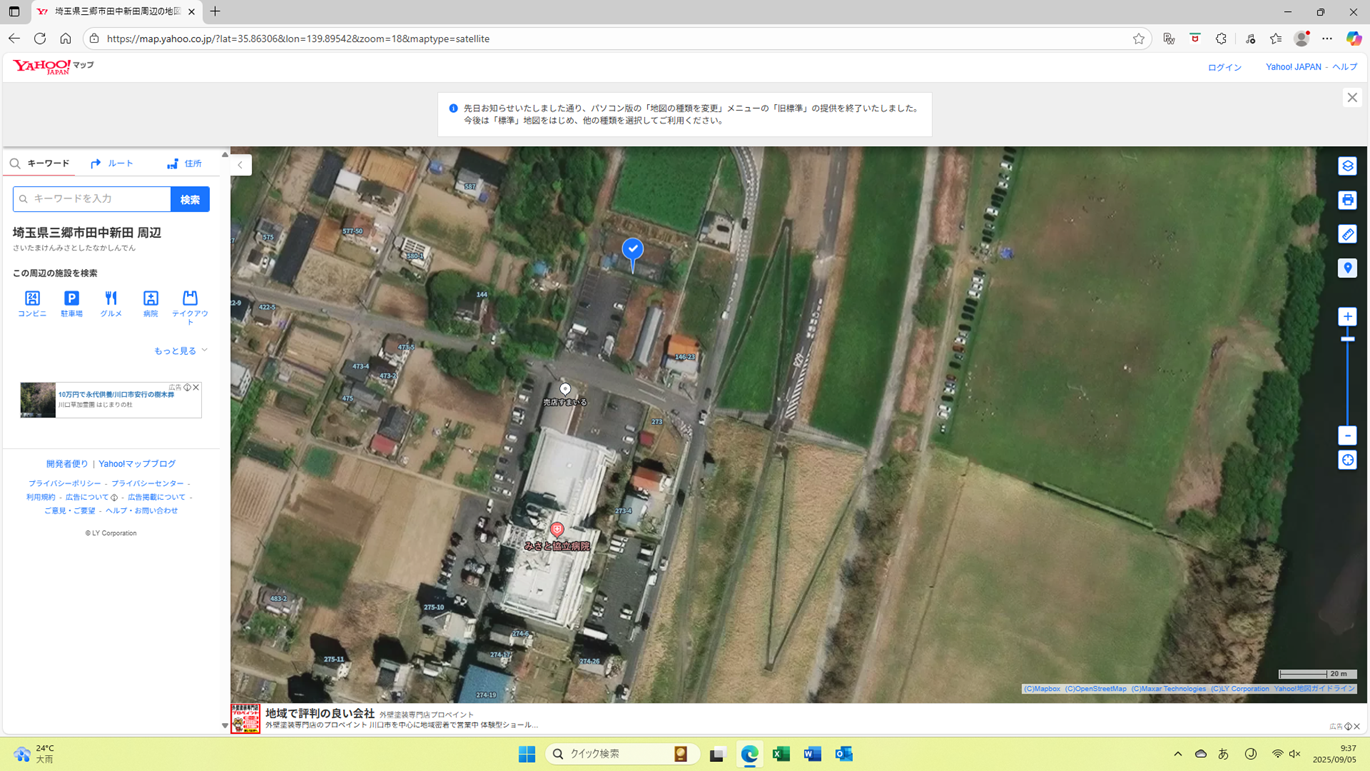Switch to the ルート tab

[112, 163]
